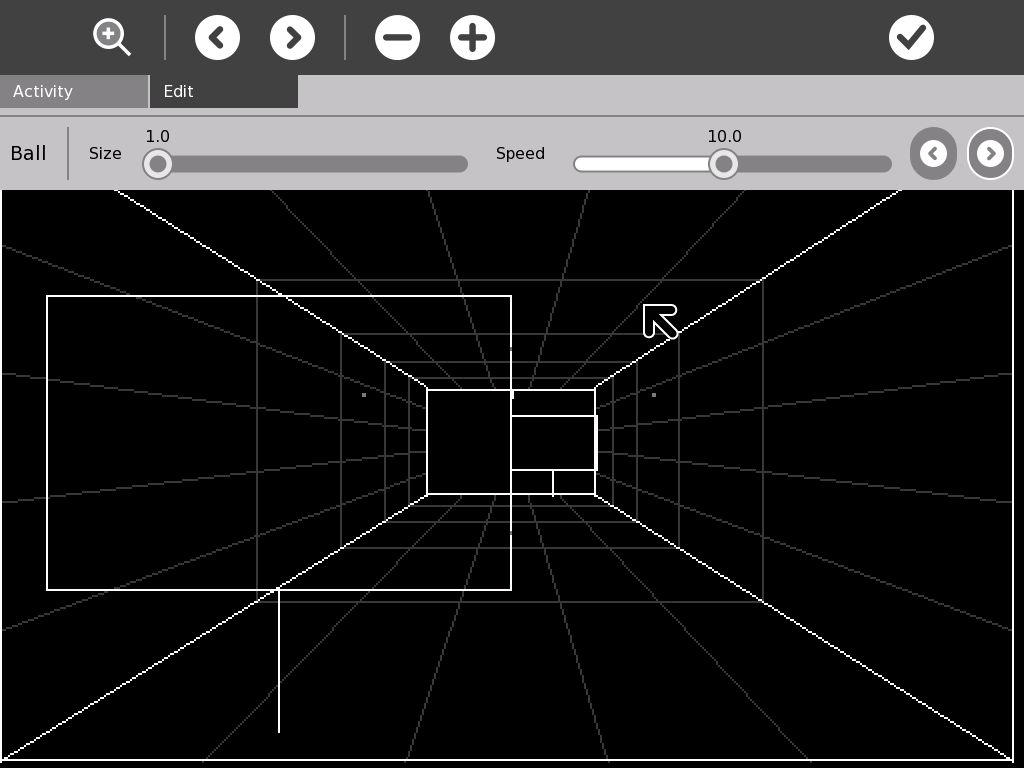This screenshot has width=1024, height=768.
Task: Open the Edit tab
Action: [223, 91]
